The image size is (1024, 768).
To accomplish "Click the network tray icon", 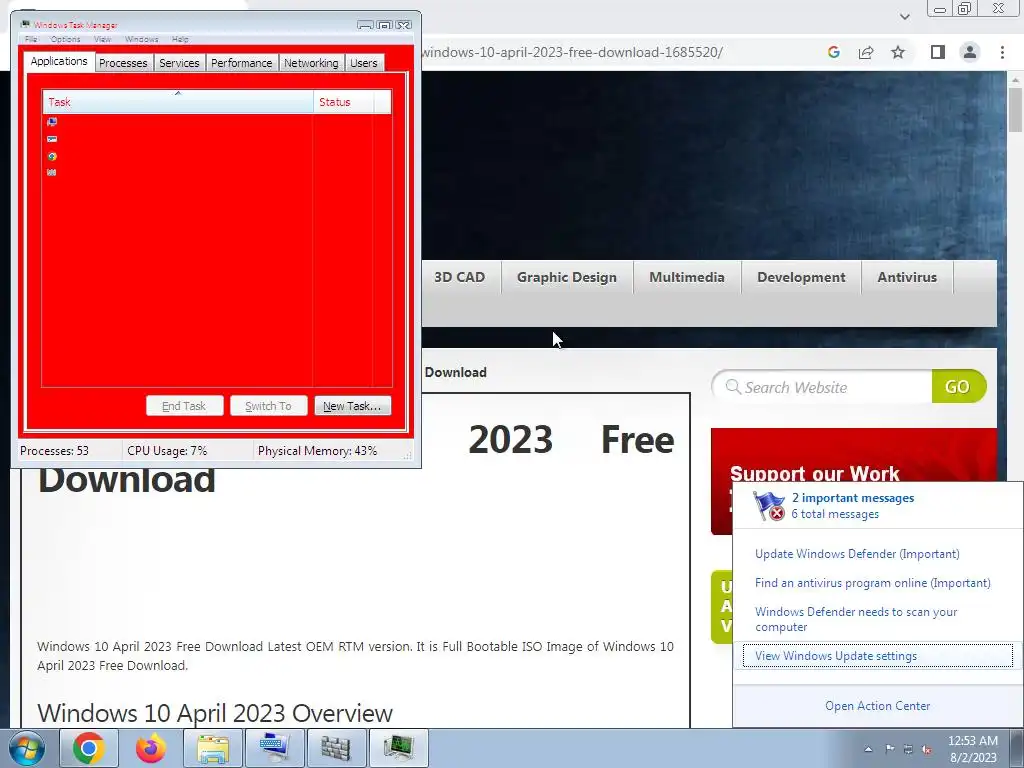I will pos(908,749).
